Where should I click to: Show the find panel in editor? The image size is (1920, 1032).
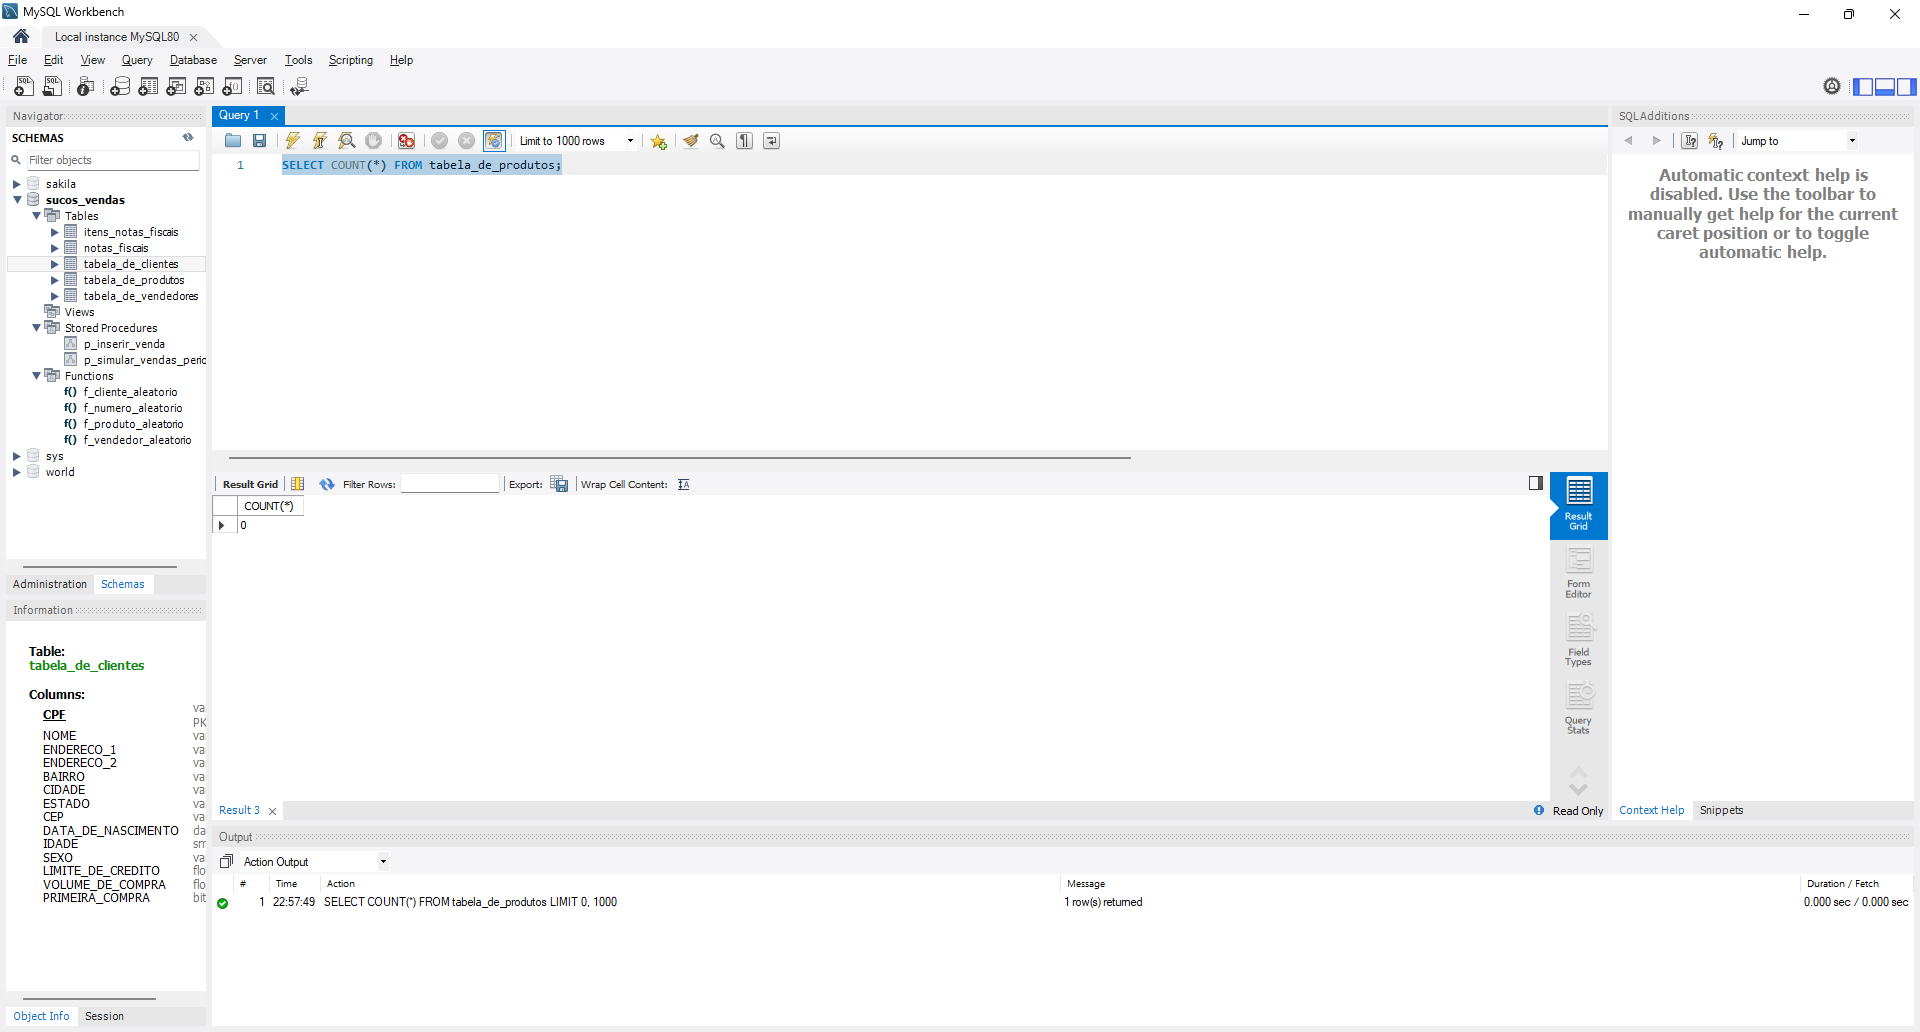tap(717, 141)
